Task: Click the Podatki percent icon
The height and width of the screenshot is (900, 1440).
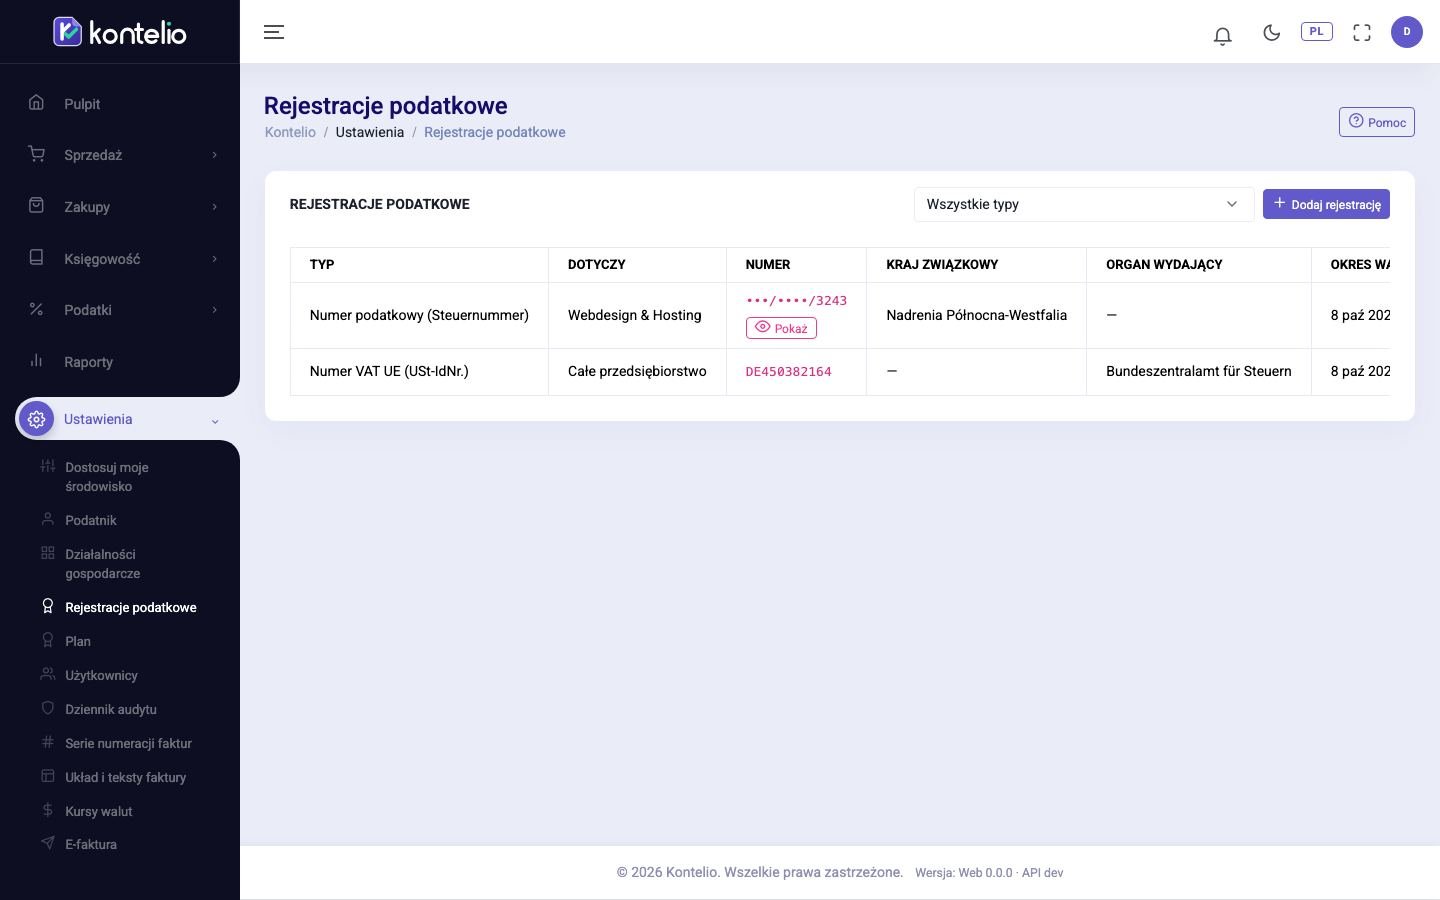Action: point(36,309)
